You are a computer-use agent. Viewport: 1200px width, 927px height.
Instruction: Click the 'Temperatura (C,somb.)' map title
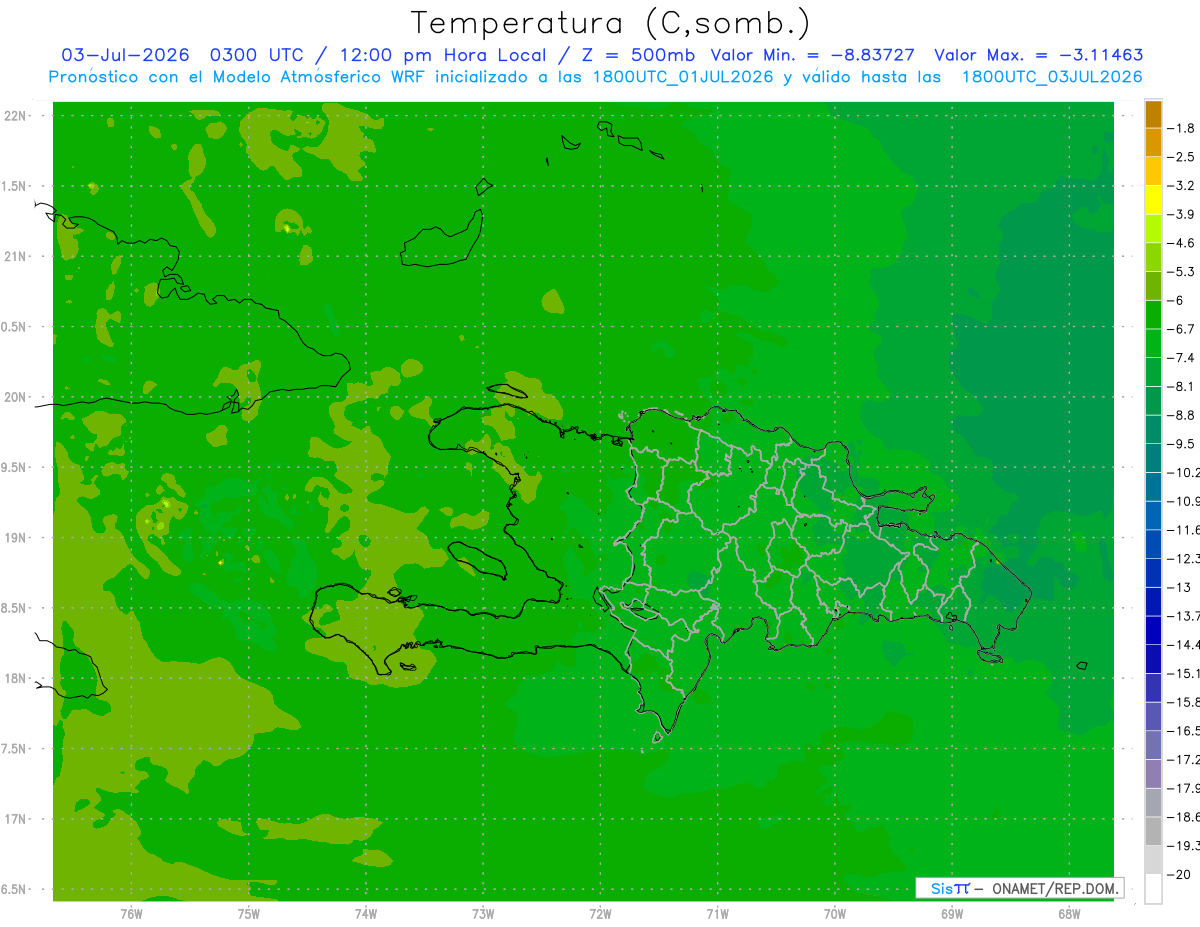[x=610, y=23]
